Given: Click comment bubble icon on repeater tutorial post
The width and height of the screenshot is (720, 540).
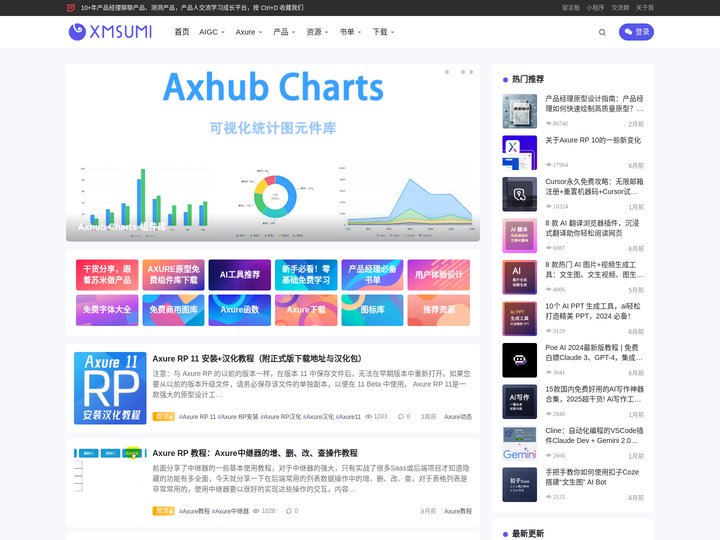Looking at the screenshot, I should 289,511.
